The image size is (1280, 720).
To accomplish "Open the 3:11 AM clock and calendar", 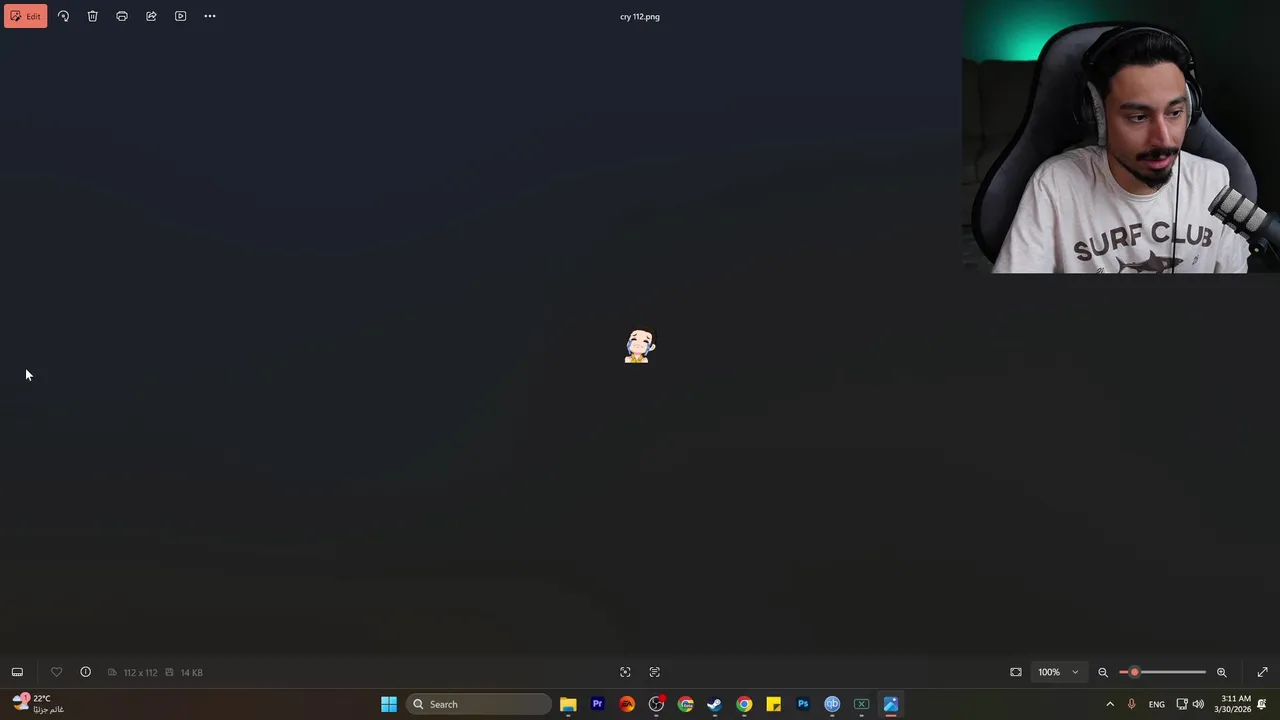I will pyautogui.click(x=1232, y=704).
